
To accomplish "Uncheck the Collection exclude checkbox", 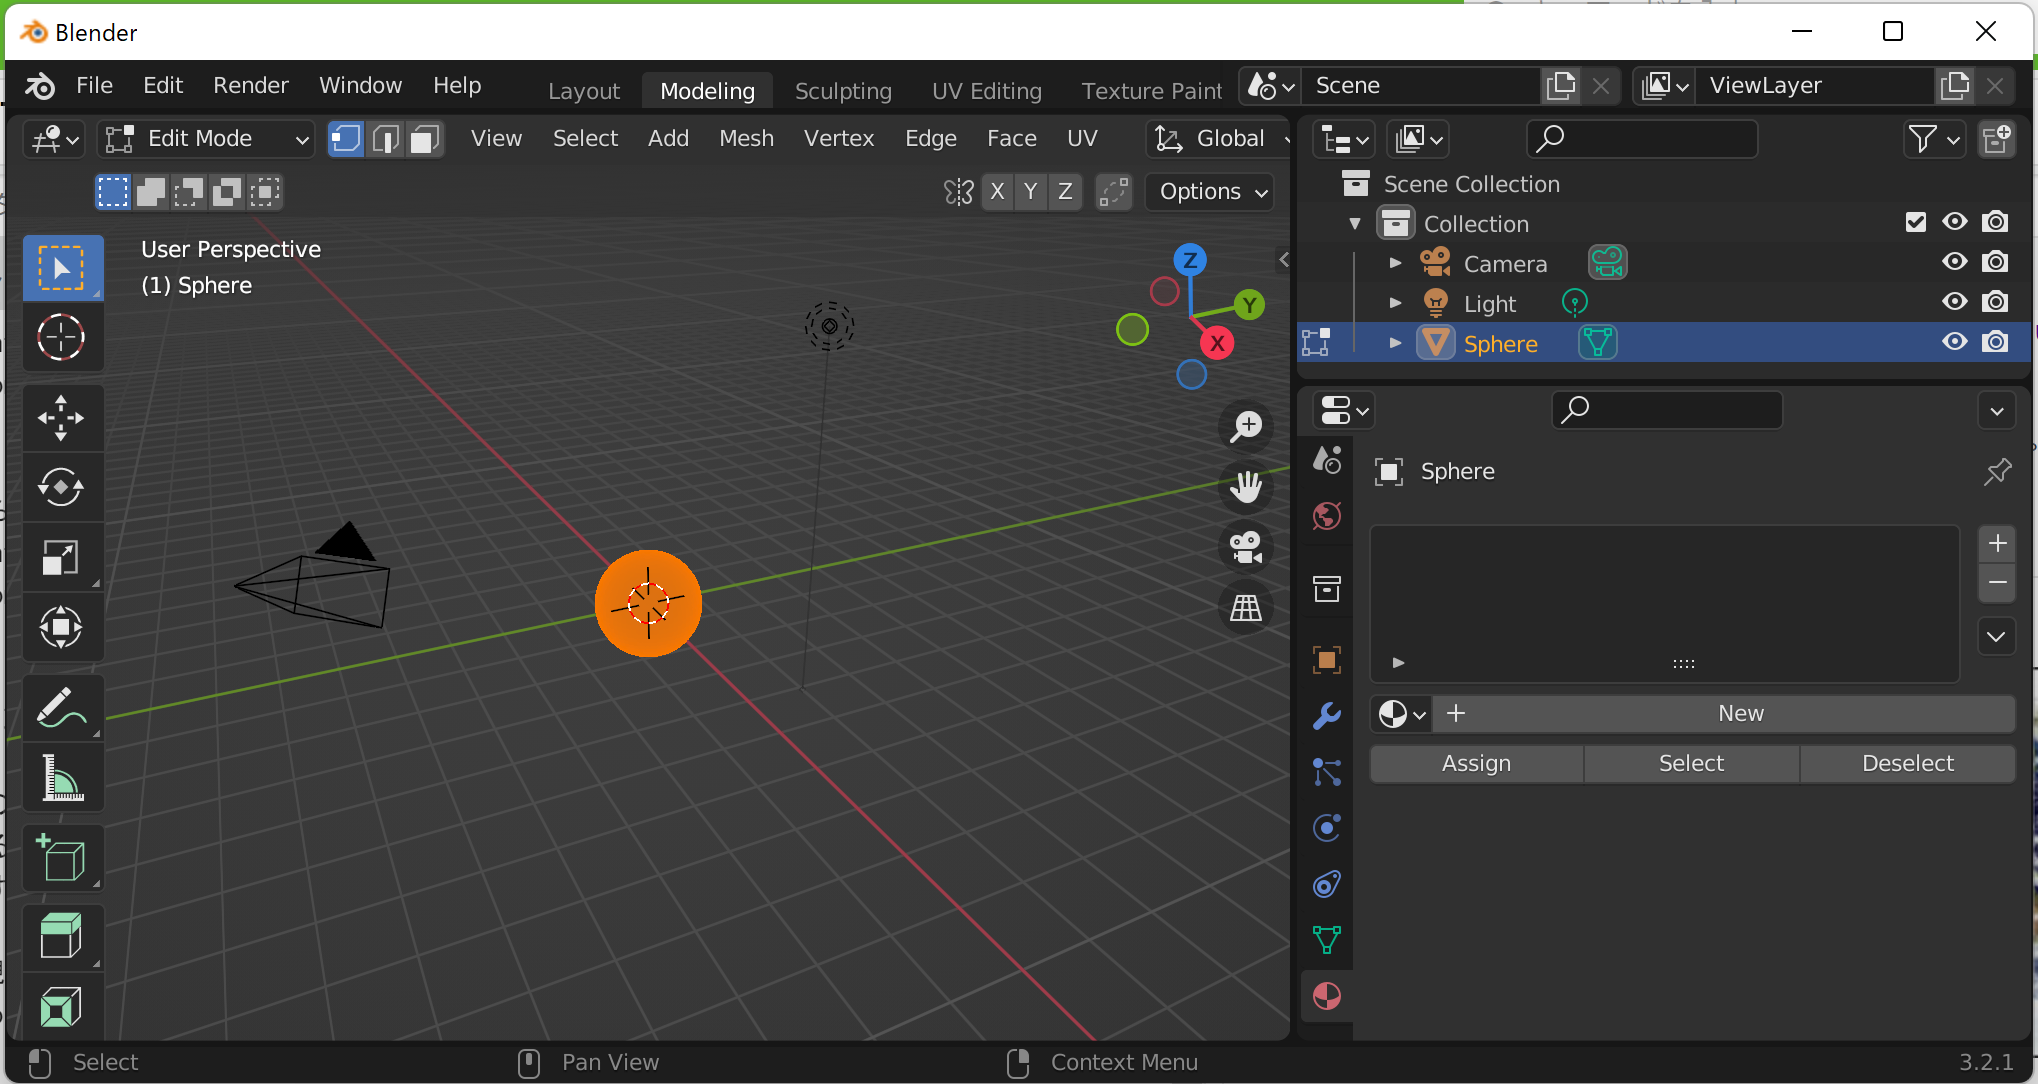I will (1915, 222).
